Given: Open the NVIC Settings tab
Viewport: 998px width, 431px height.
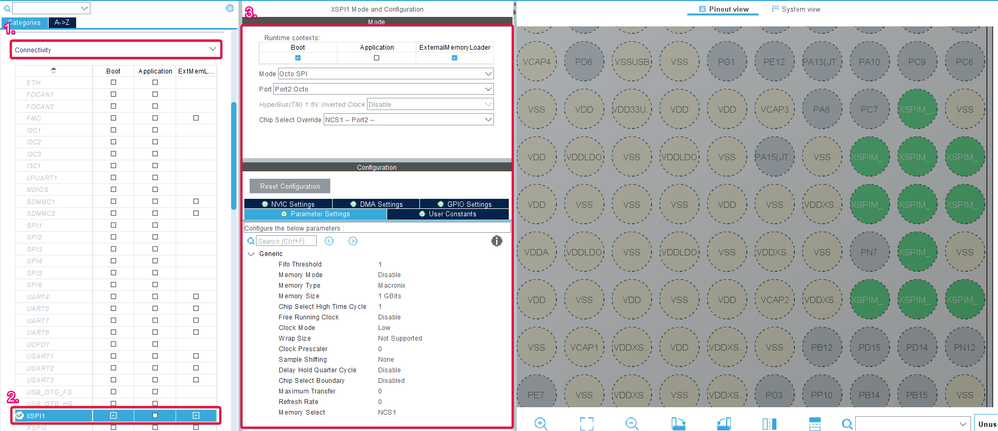Looking at the screenshot, I should (x=288, y=204).
